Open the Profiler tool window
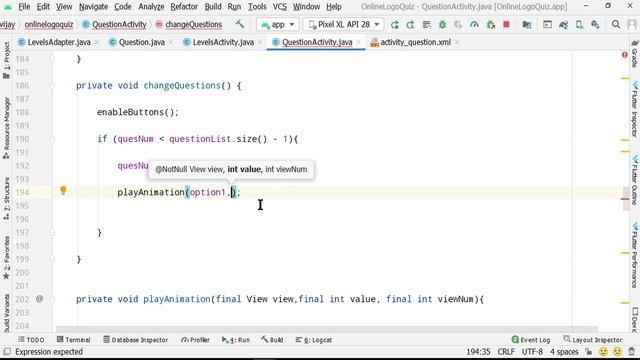The width and height of the screenshot is (640, 360). [x=195, y=340]
